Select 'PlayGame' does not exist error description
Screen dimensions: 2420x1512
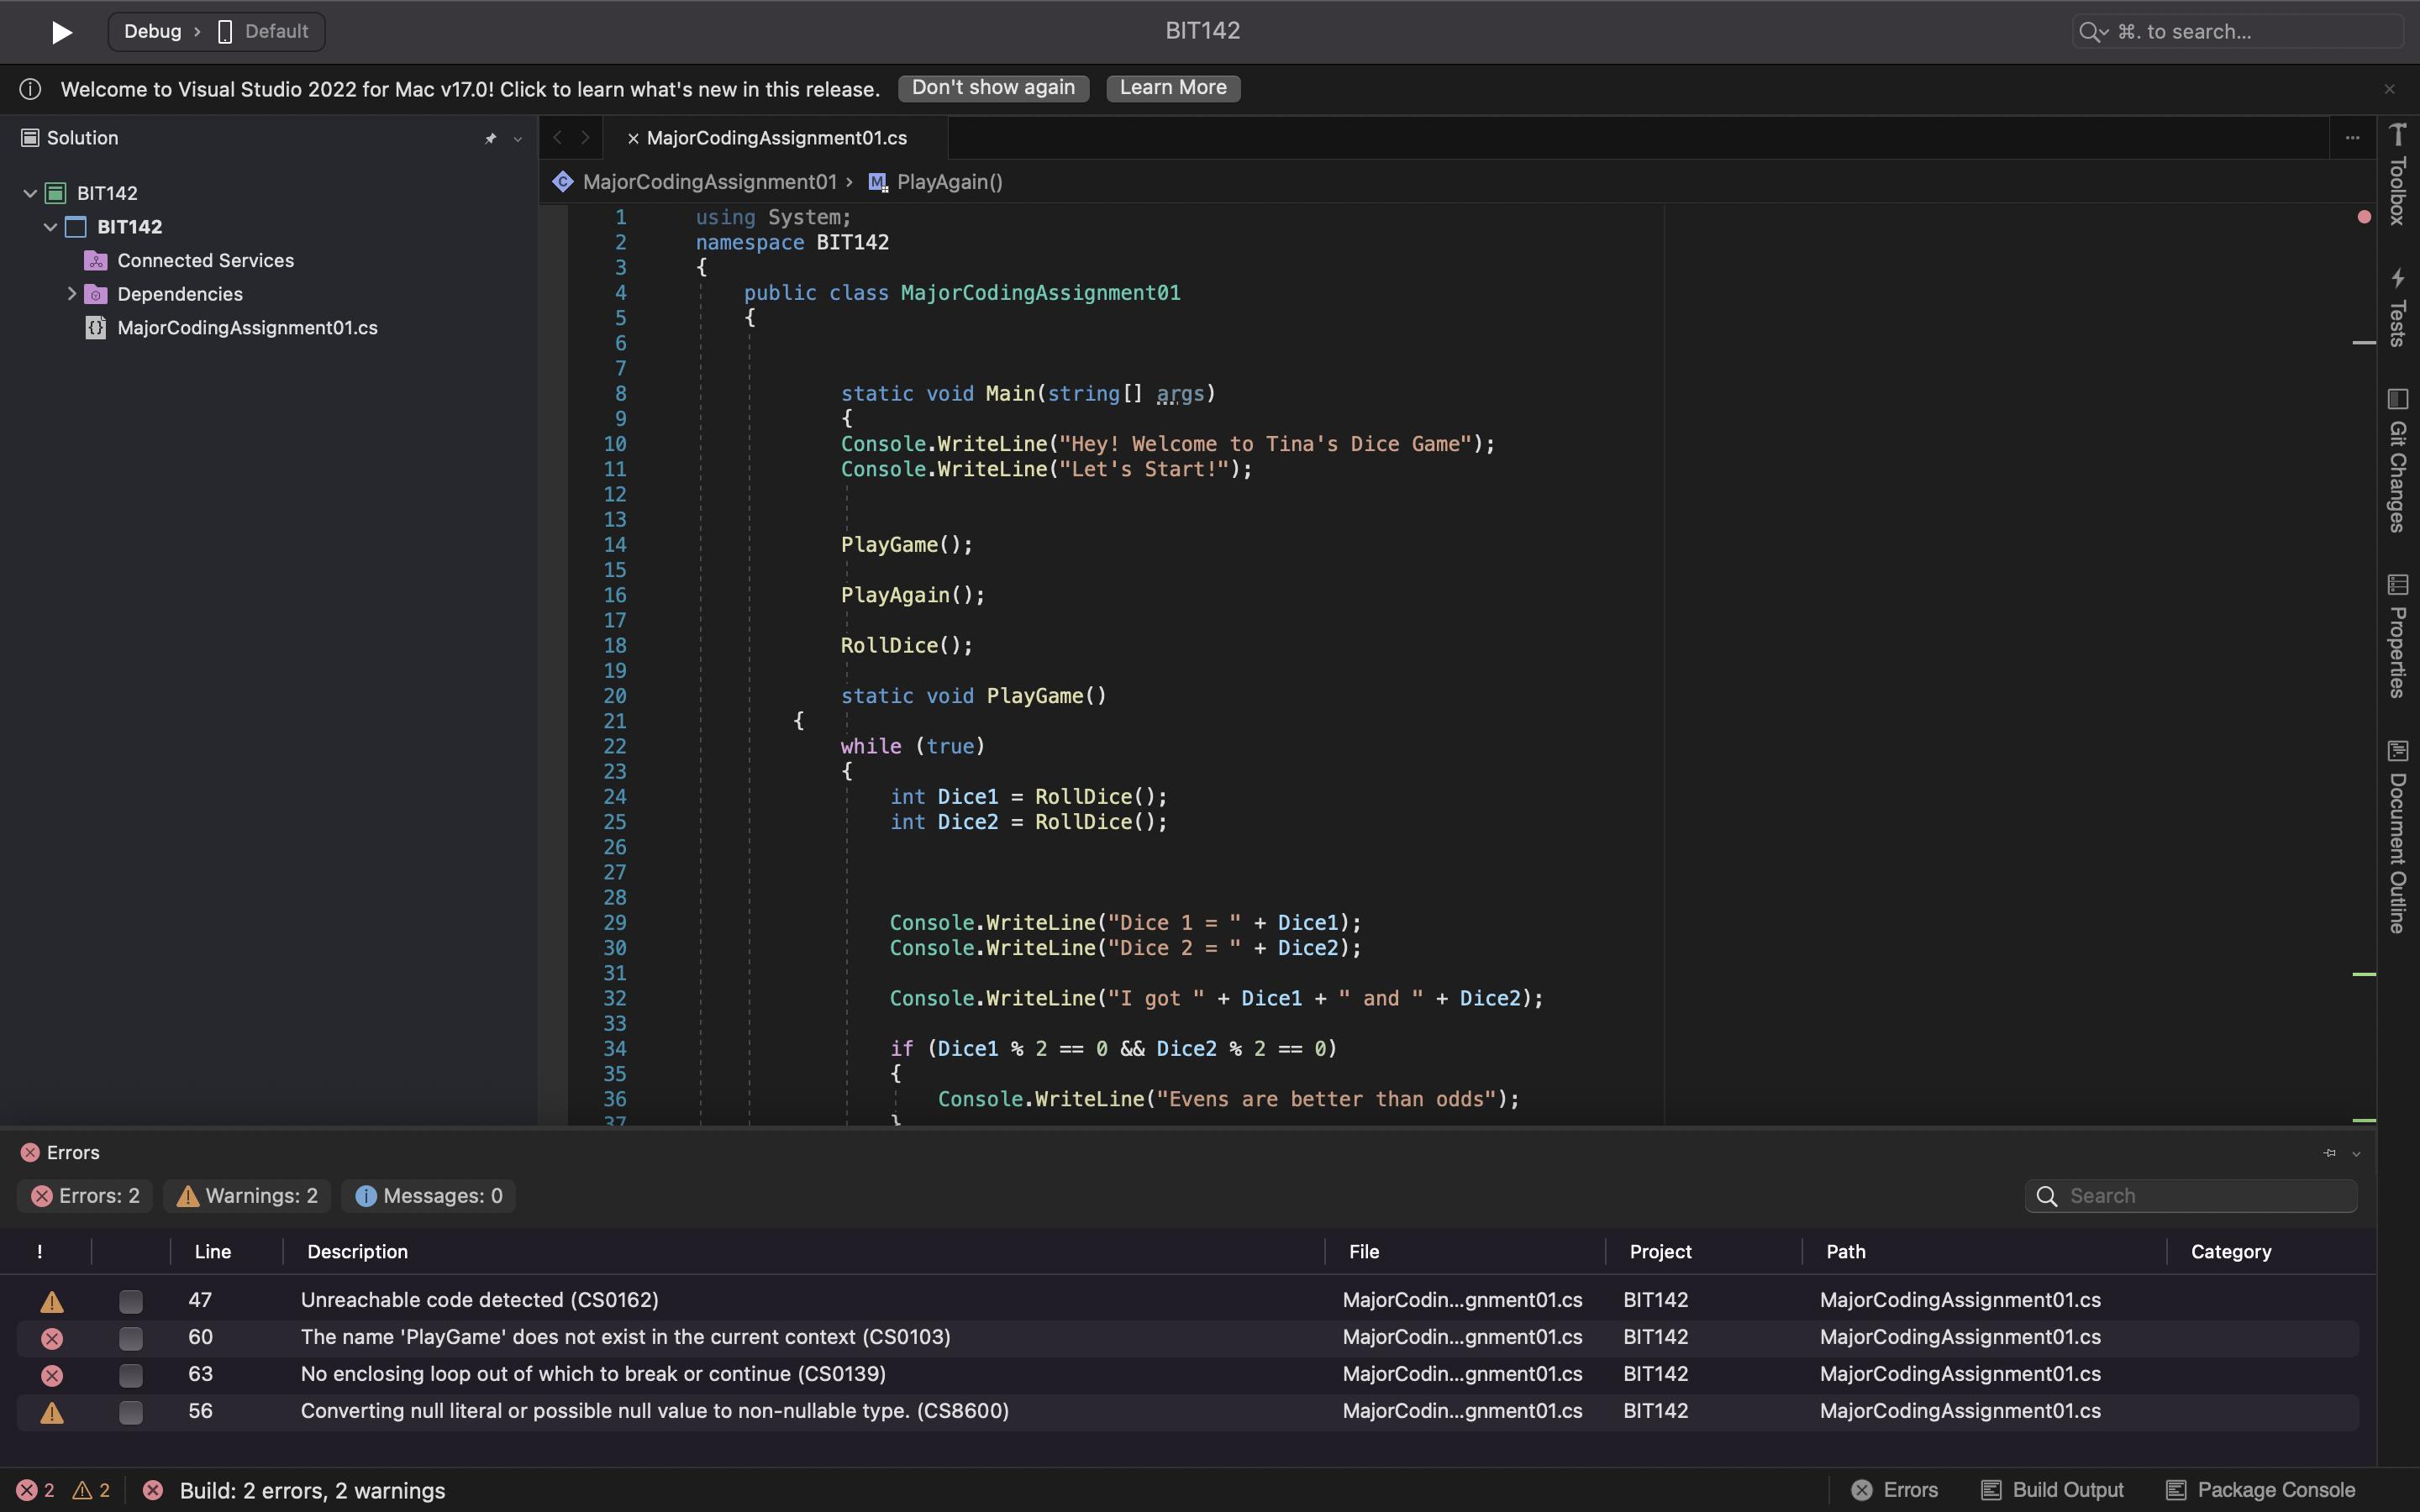[626, 1337]
